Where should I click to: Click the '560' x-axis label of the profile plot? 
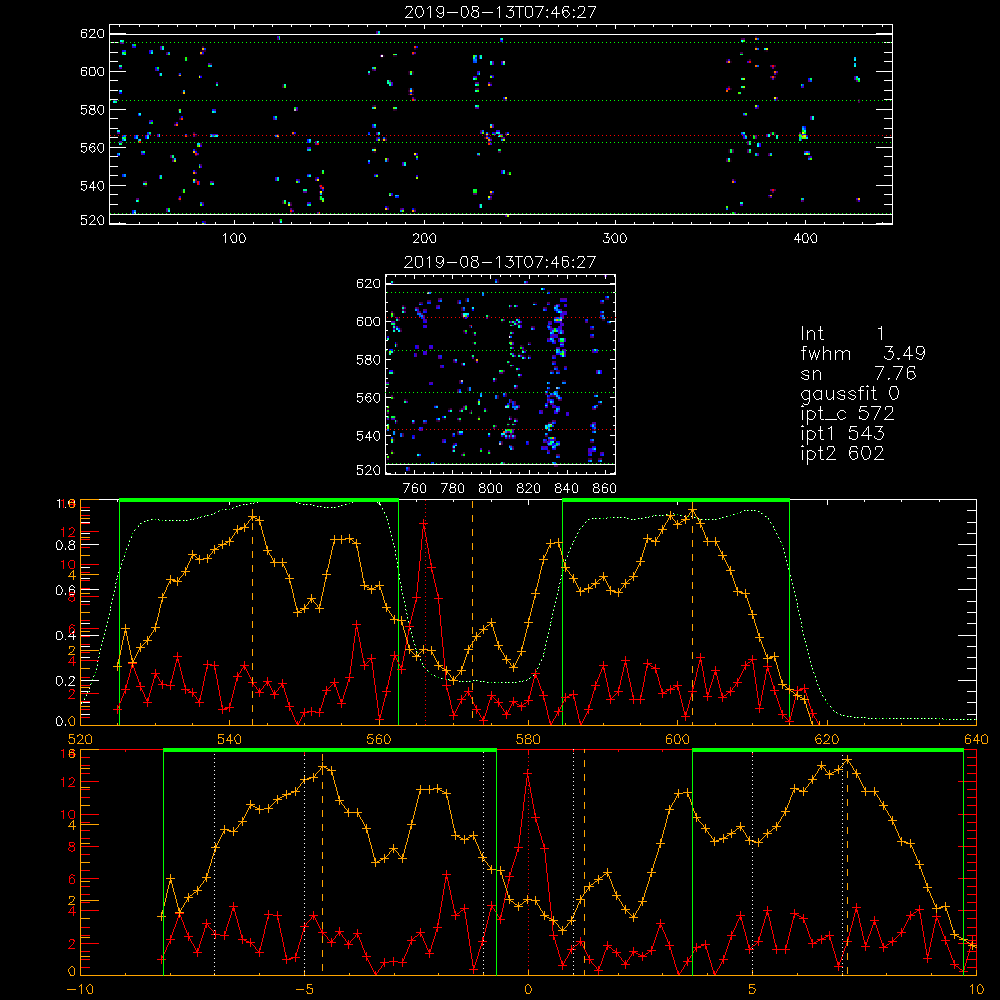379,739
